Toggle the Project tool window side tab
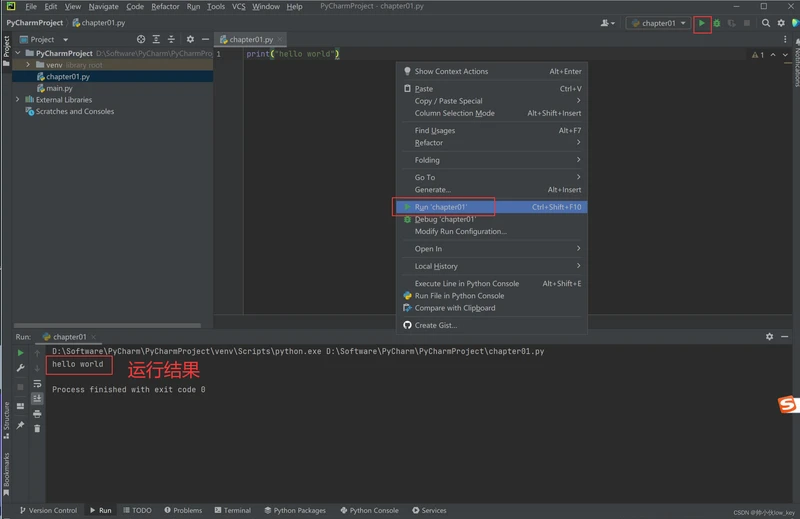 click(x=6, y=51)
